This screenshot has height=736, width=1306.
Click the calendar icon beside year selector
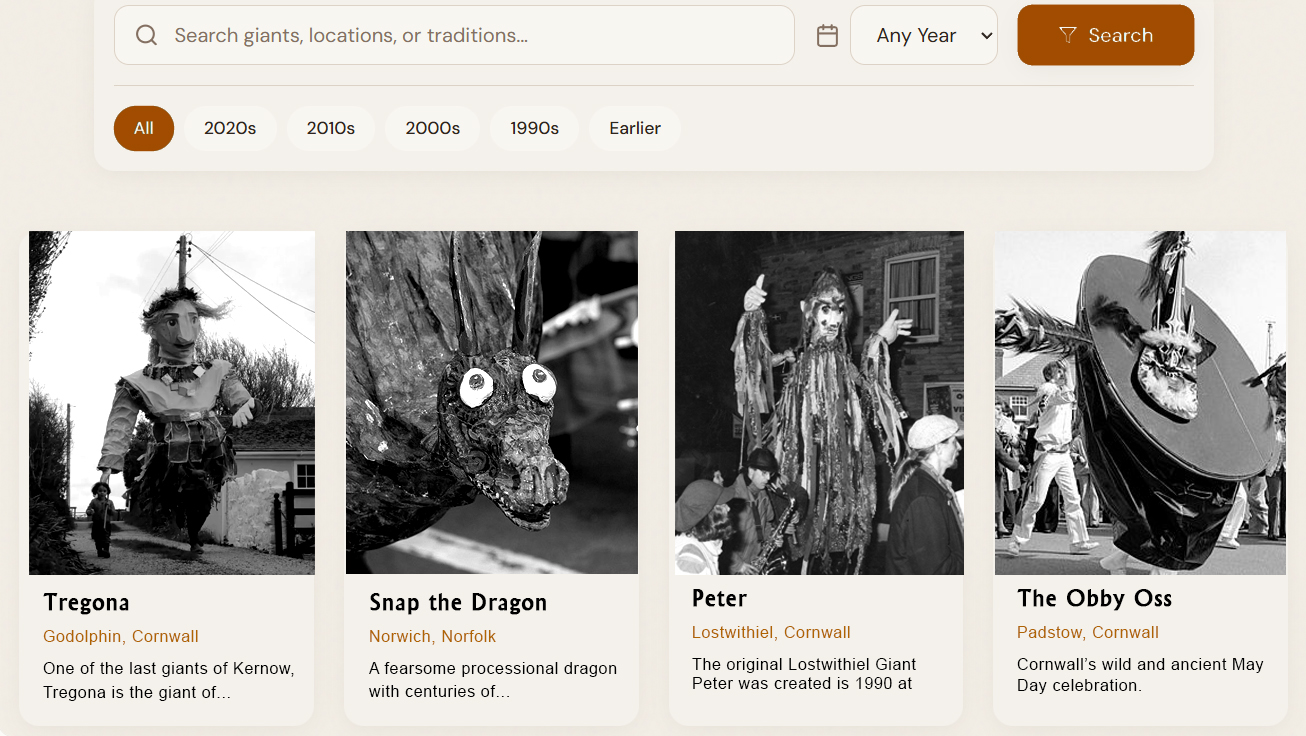(x=827, y=36)
